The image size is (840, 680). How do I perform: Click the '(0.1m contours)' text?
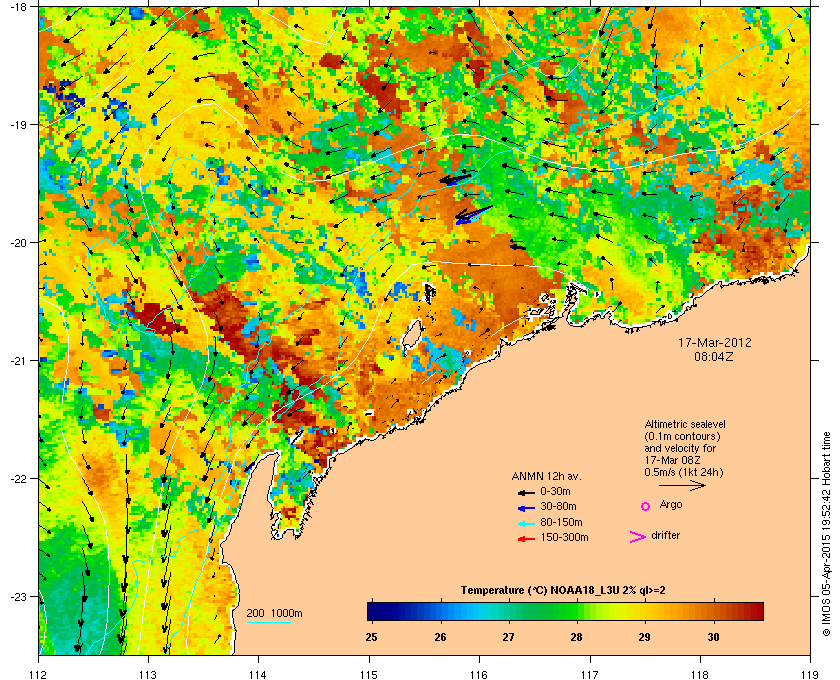682,436
